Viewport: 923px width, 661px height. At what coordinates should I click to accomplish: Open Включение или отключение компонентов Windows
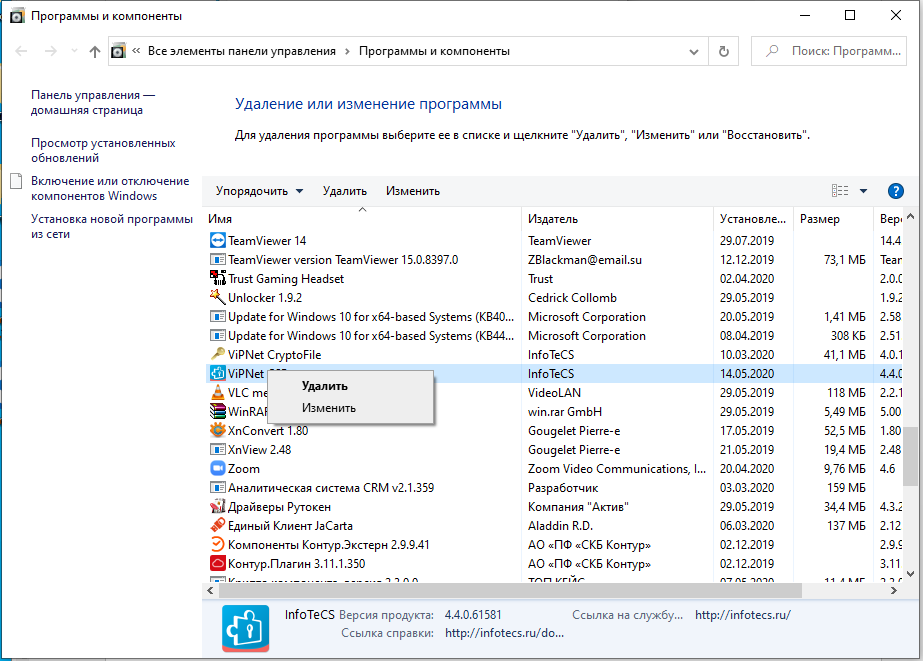pos(109,188)
